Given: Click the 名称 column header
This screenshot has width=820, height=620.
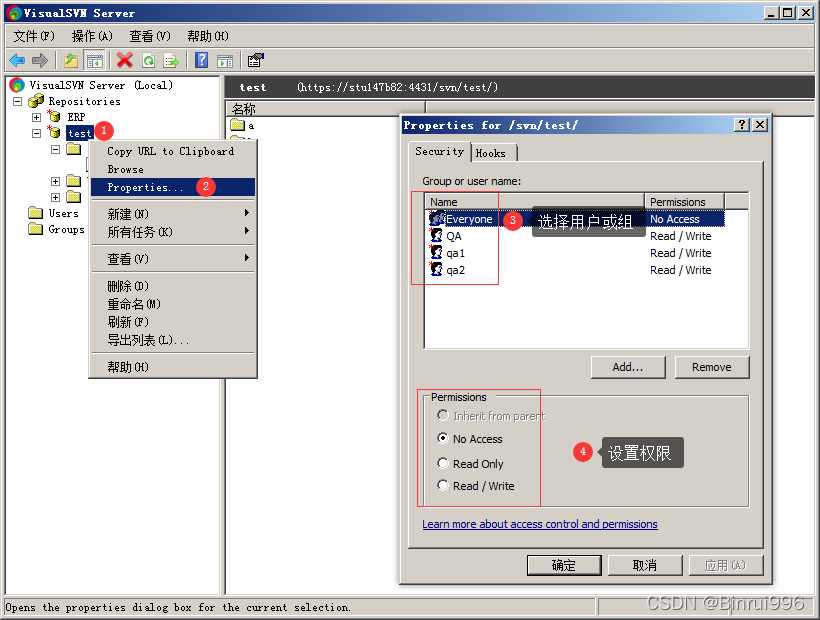Looking at the screenshot, I should tap(325, 109).
